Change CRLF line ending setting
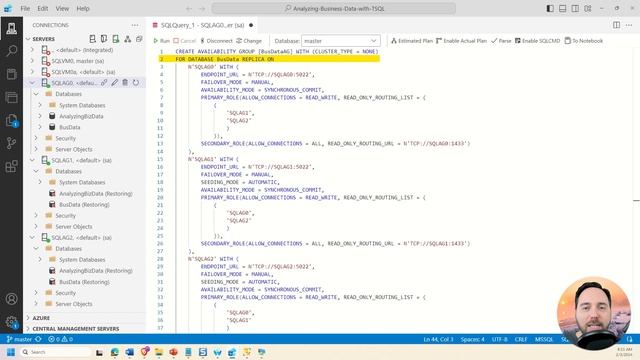The height and width of the screenshot is (360, 640). [521, 339]
